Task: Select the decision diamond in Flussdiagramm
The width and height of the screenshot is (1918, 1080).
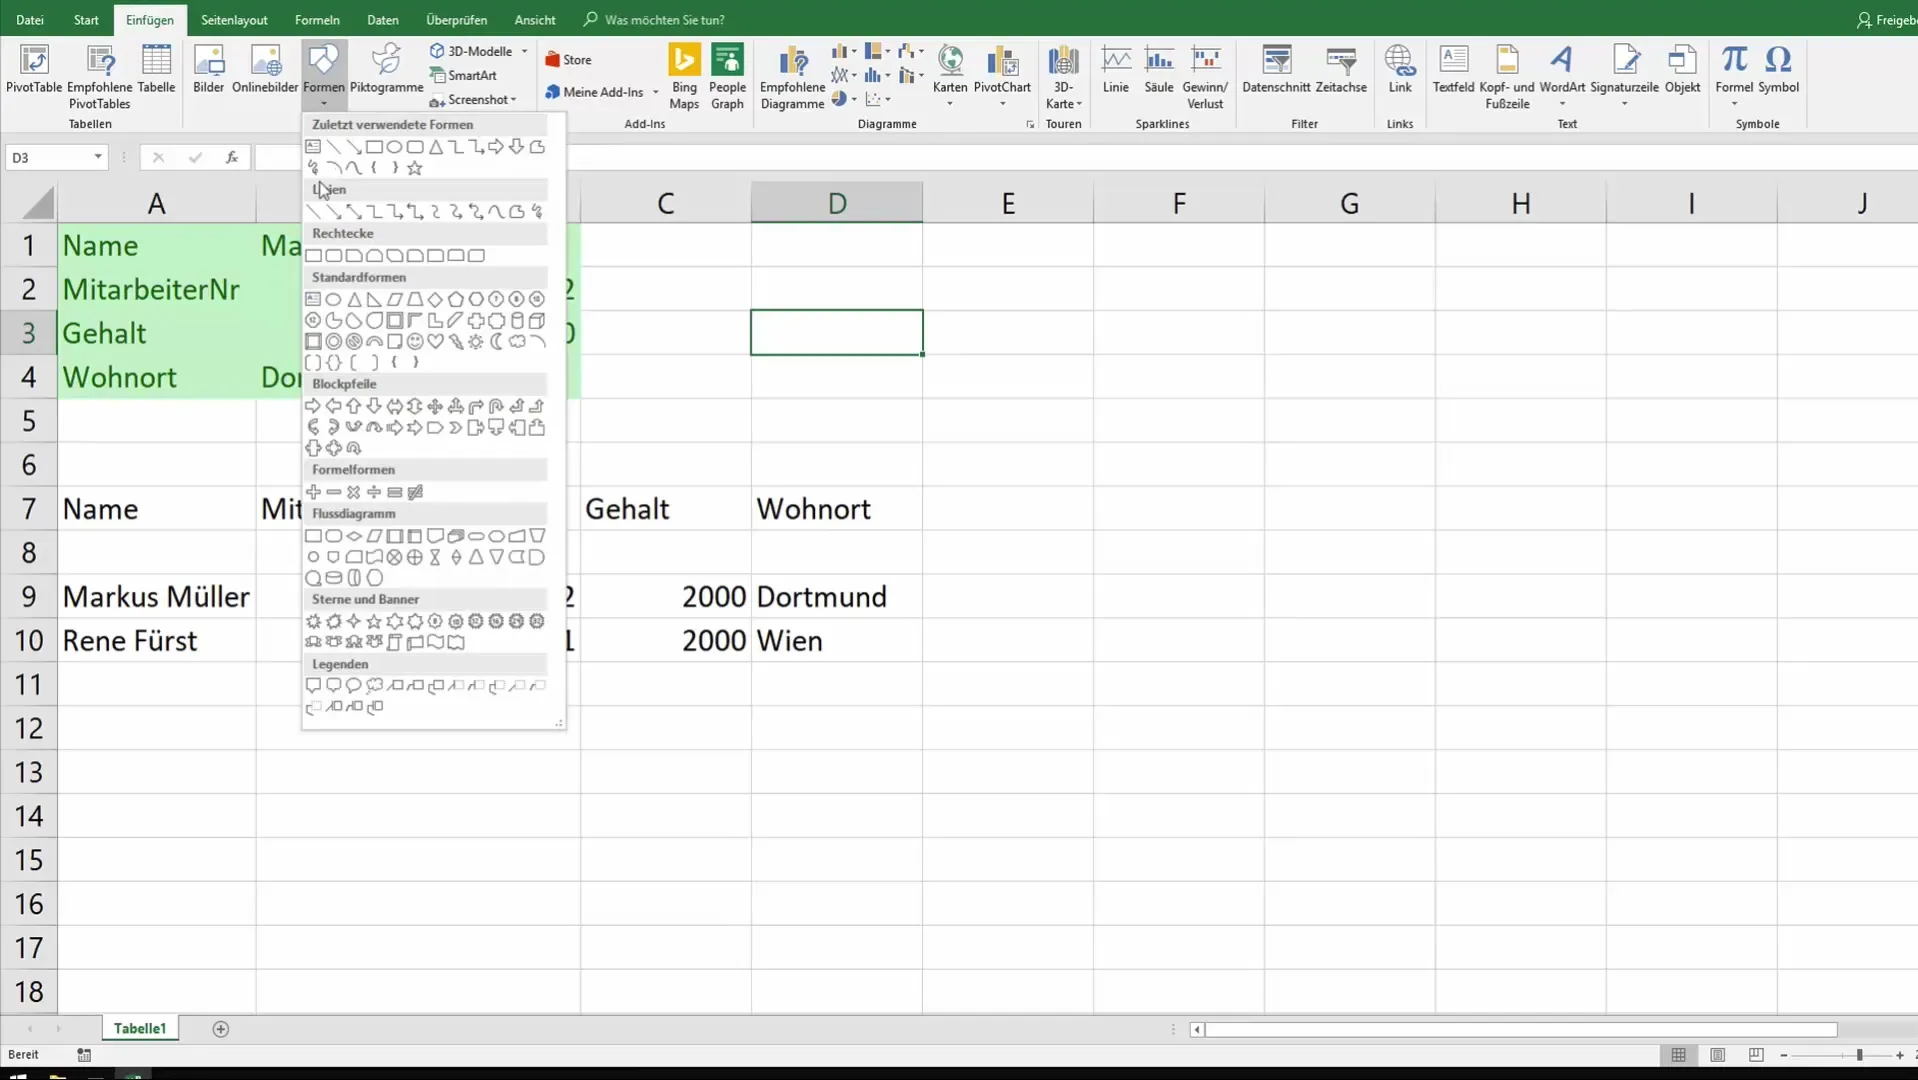Action: pos(354,536)
